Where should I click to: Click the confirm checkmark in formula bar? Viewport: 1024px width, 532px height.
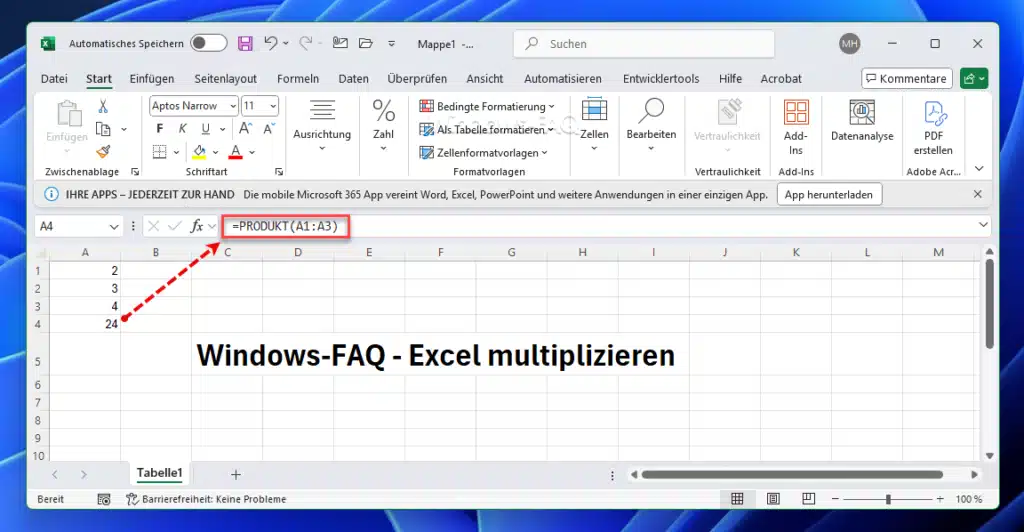(174, 226)
